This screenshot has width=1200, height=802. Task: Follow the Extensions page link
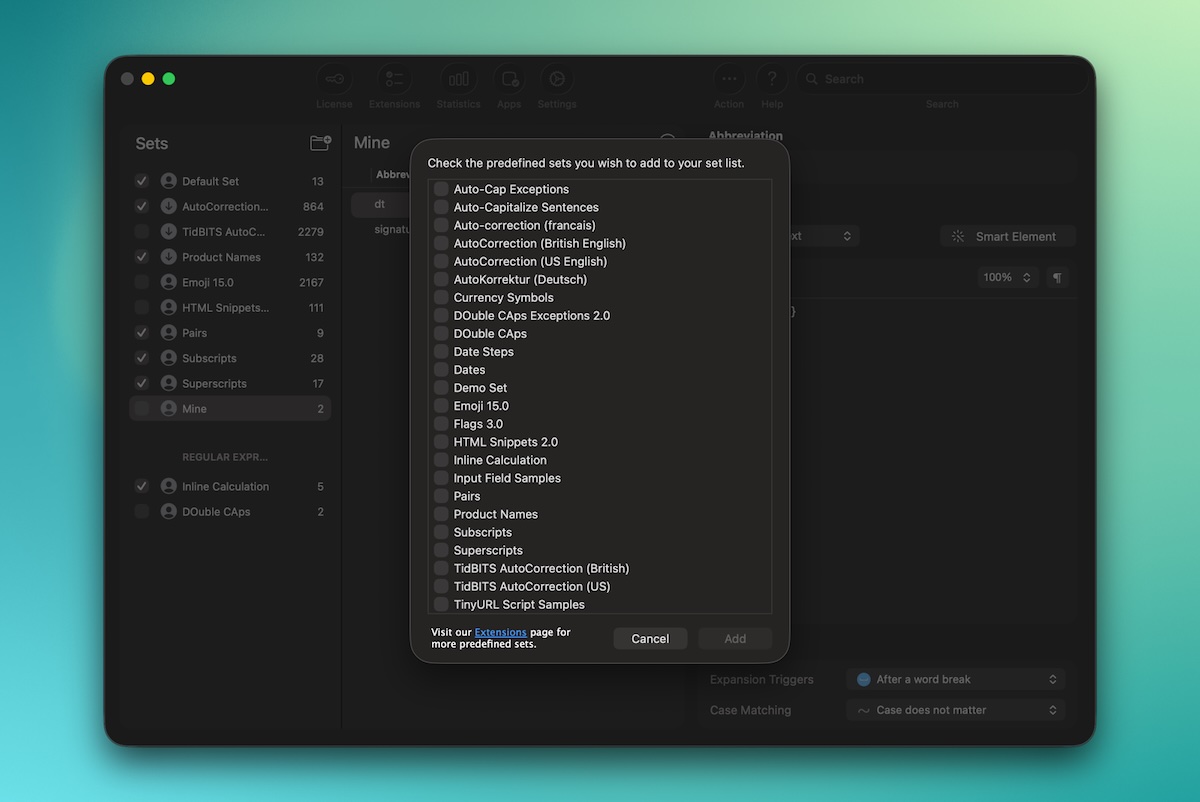pos(500,633)
